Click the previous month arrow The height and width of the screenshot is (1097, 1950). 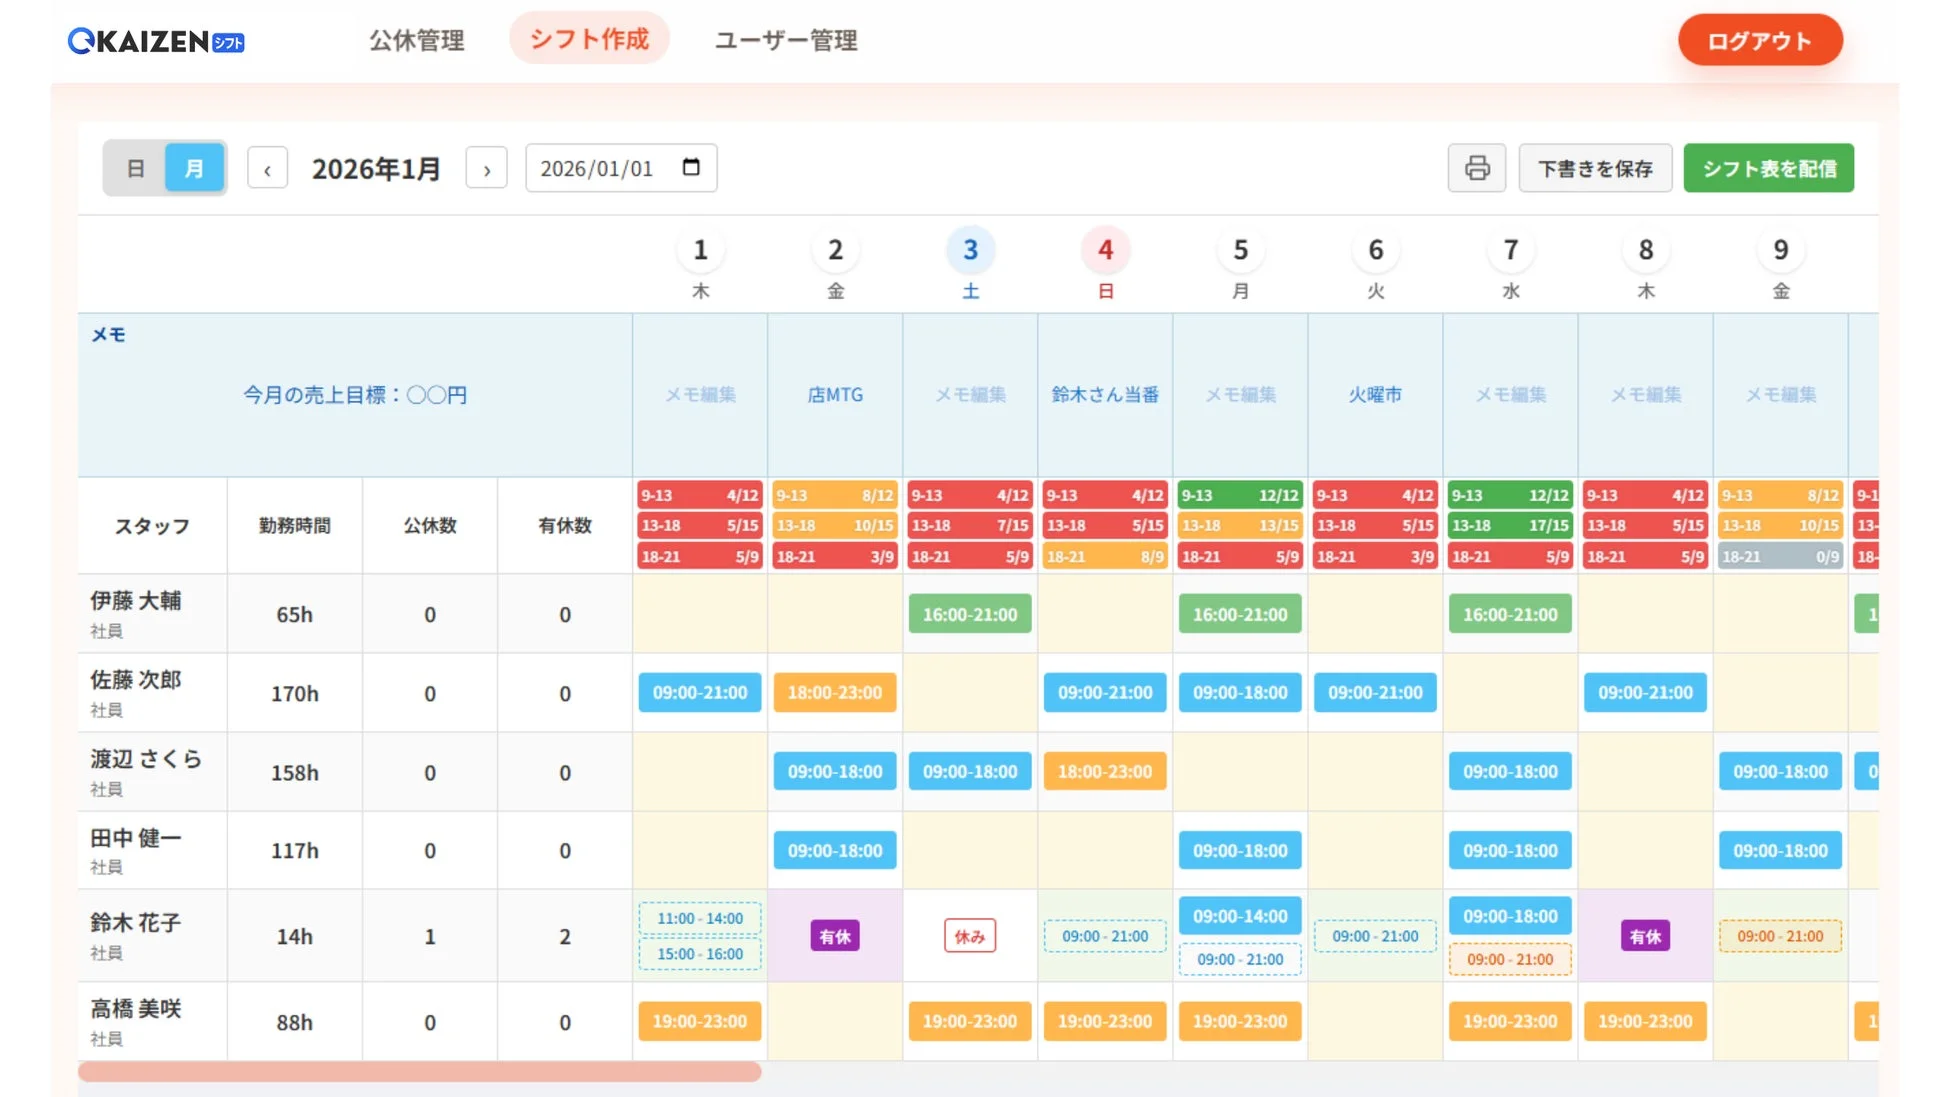[267, 168]
